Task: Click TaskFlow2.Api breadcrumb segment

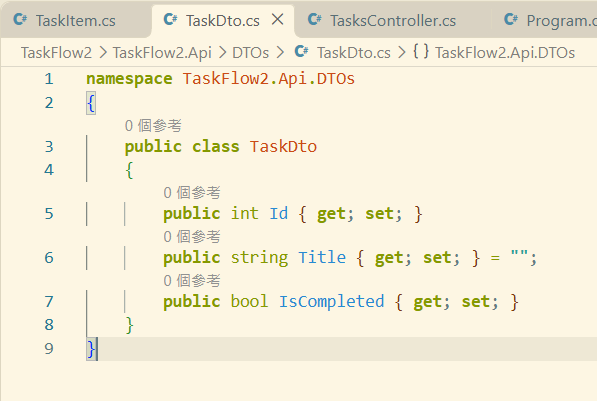Action: coord(162,53)
